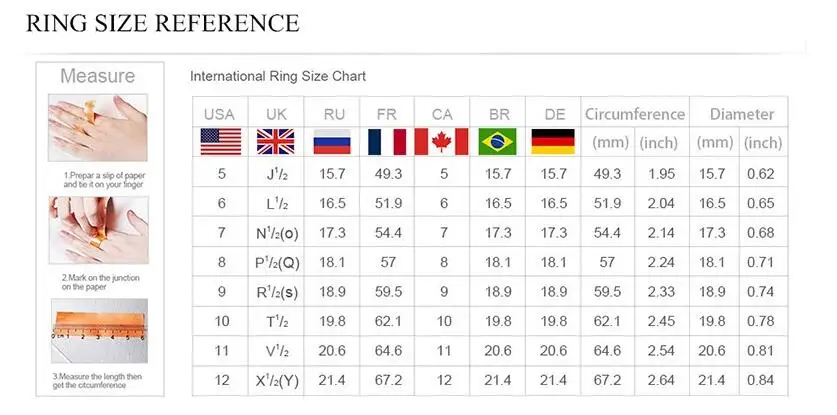Open the finger wrapping step photo
Image resolution: width=837 pixels, height=415 pixels.
pyautogui.click(x=98, y=128)
